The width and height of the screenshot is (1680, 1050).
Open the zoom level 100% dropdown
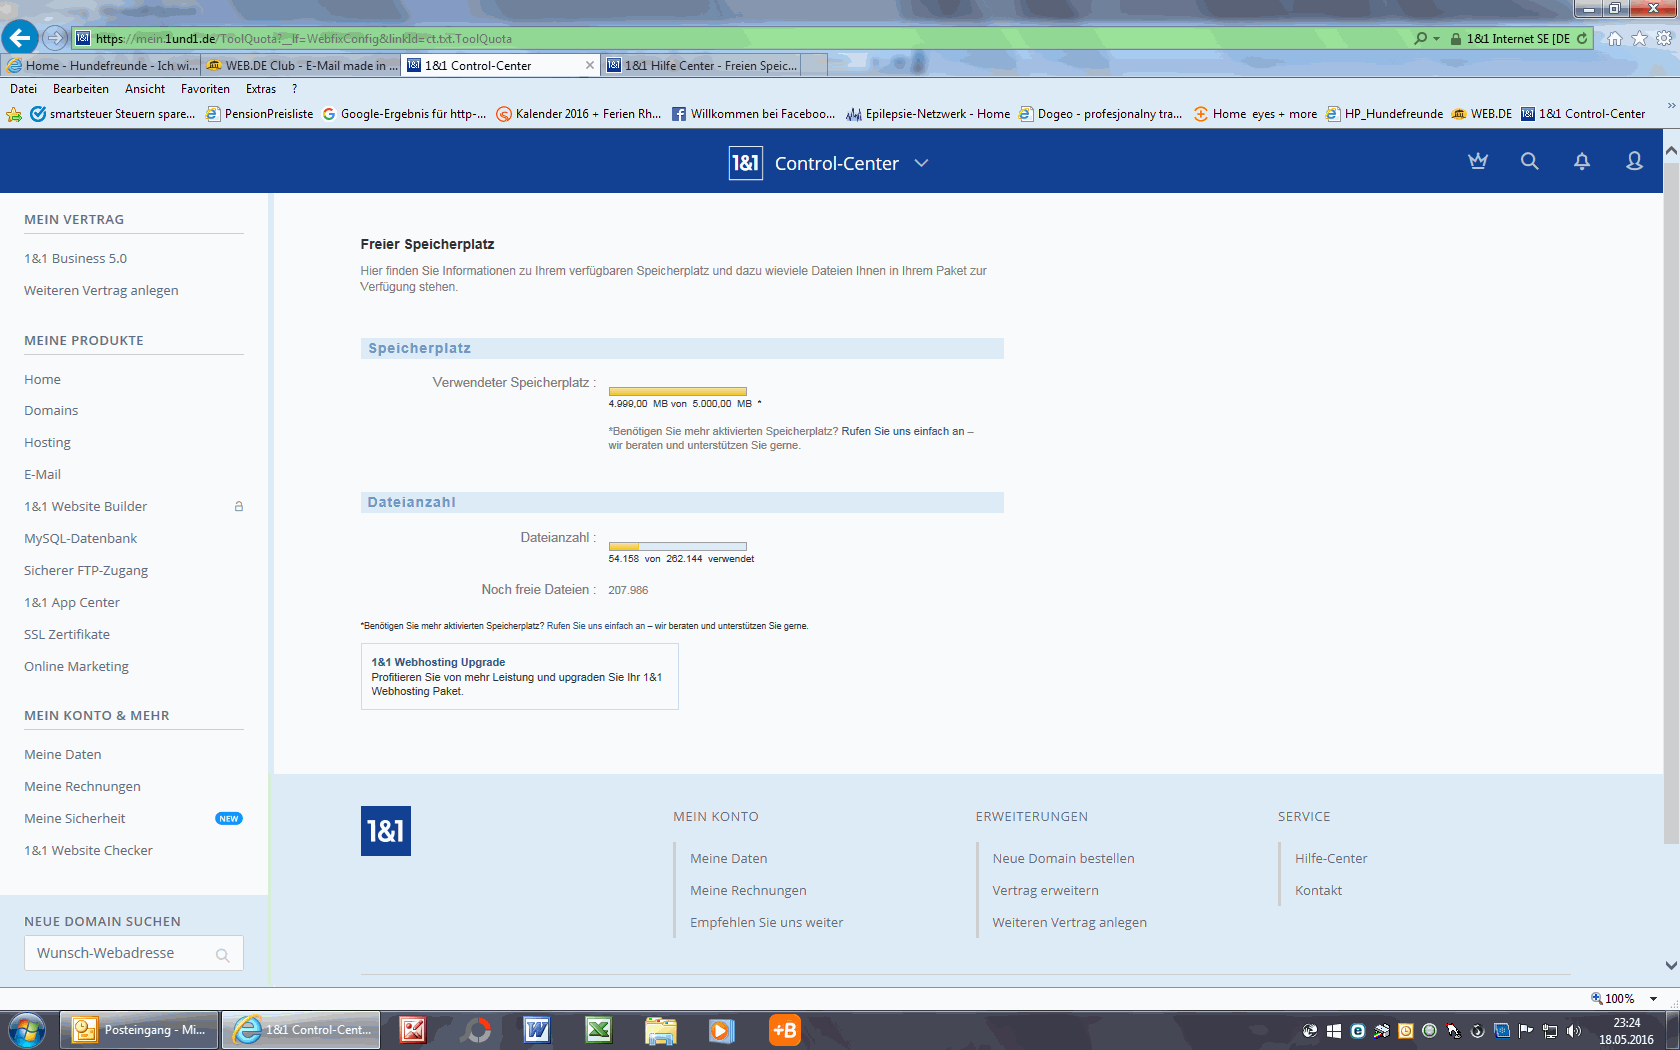pos(1653,998)
